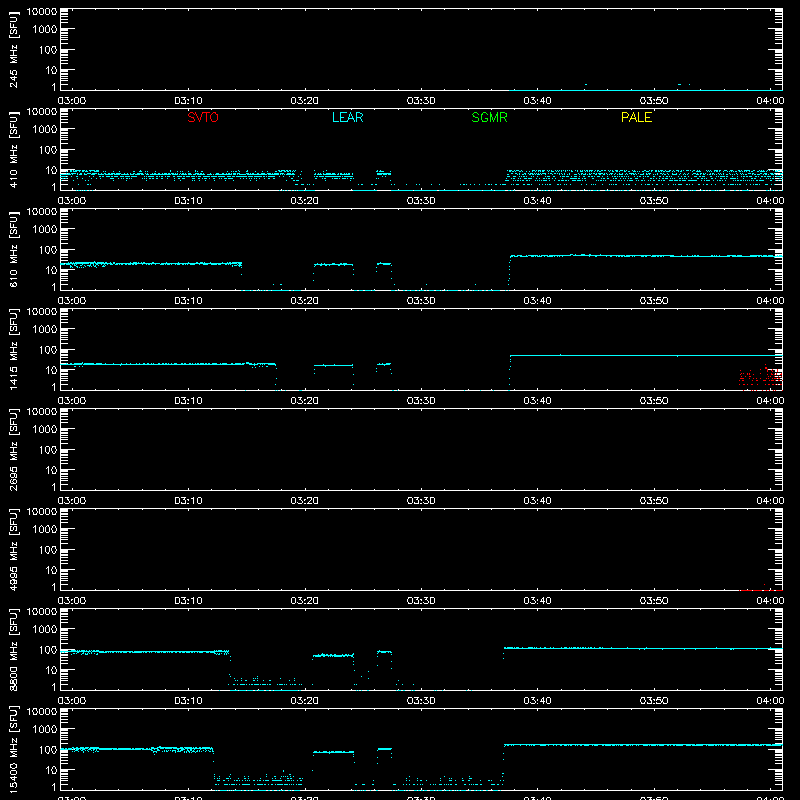
Task: Click the 1000 y-axis value of 15400 MHz panel
Action: pyautogui.click(x=45, y=730)
